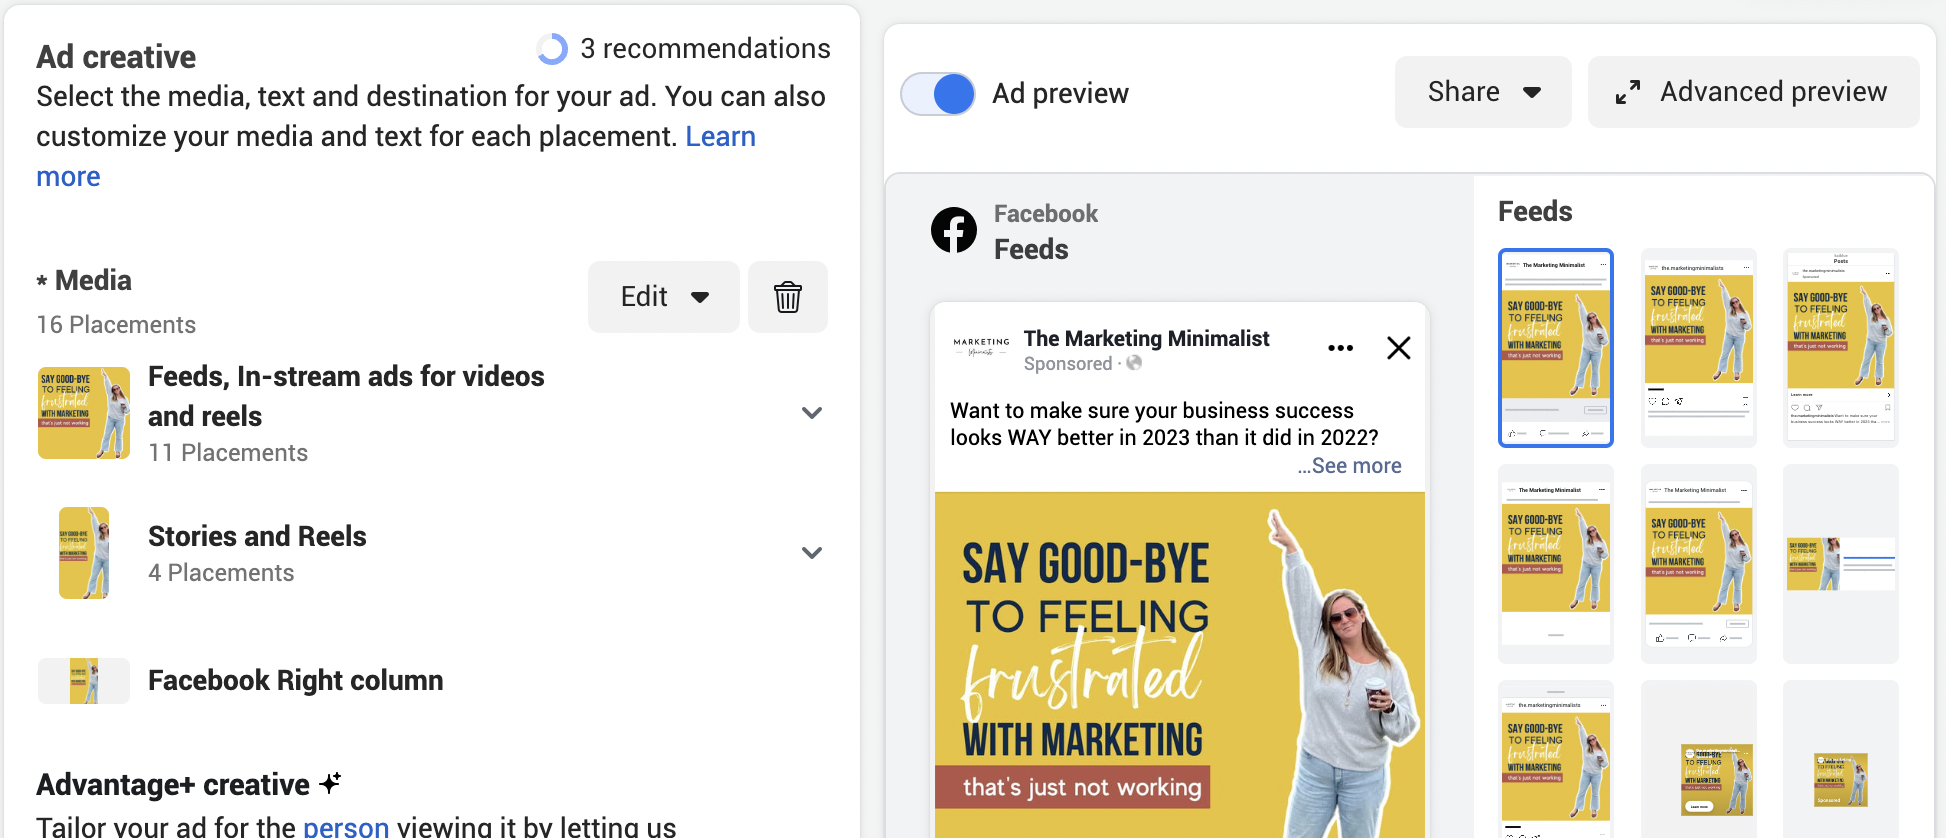Viewport: 1946px width, 838px height.
Task: Click the 3 recommendations indicator
Action: click(684, 48)
